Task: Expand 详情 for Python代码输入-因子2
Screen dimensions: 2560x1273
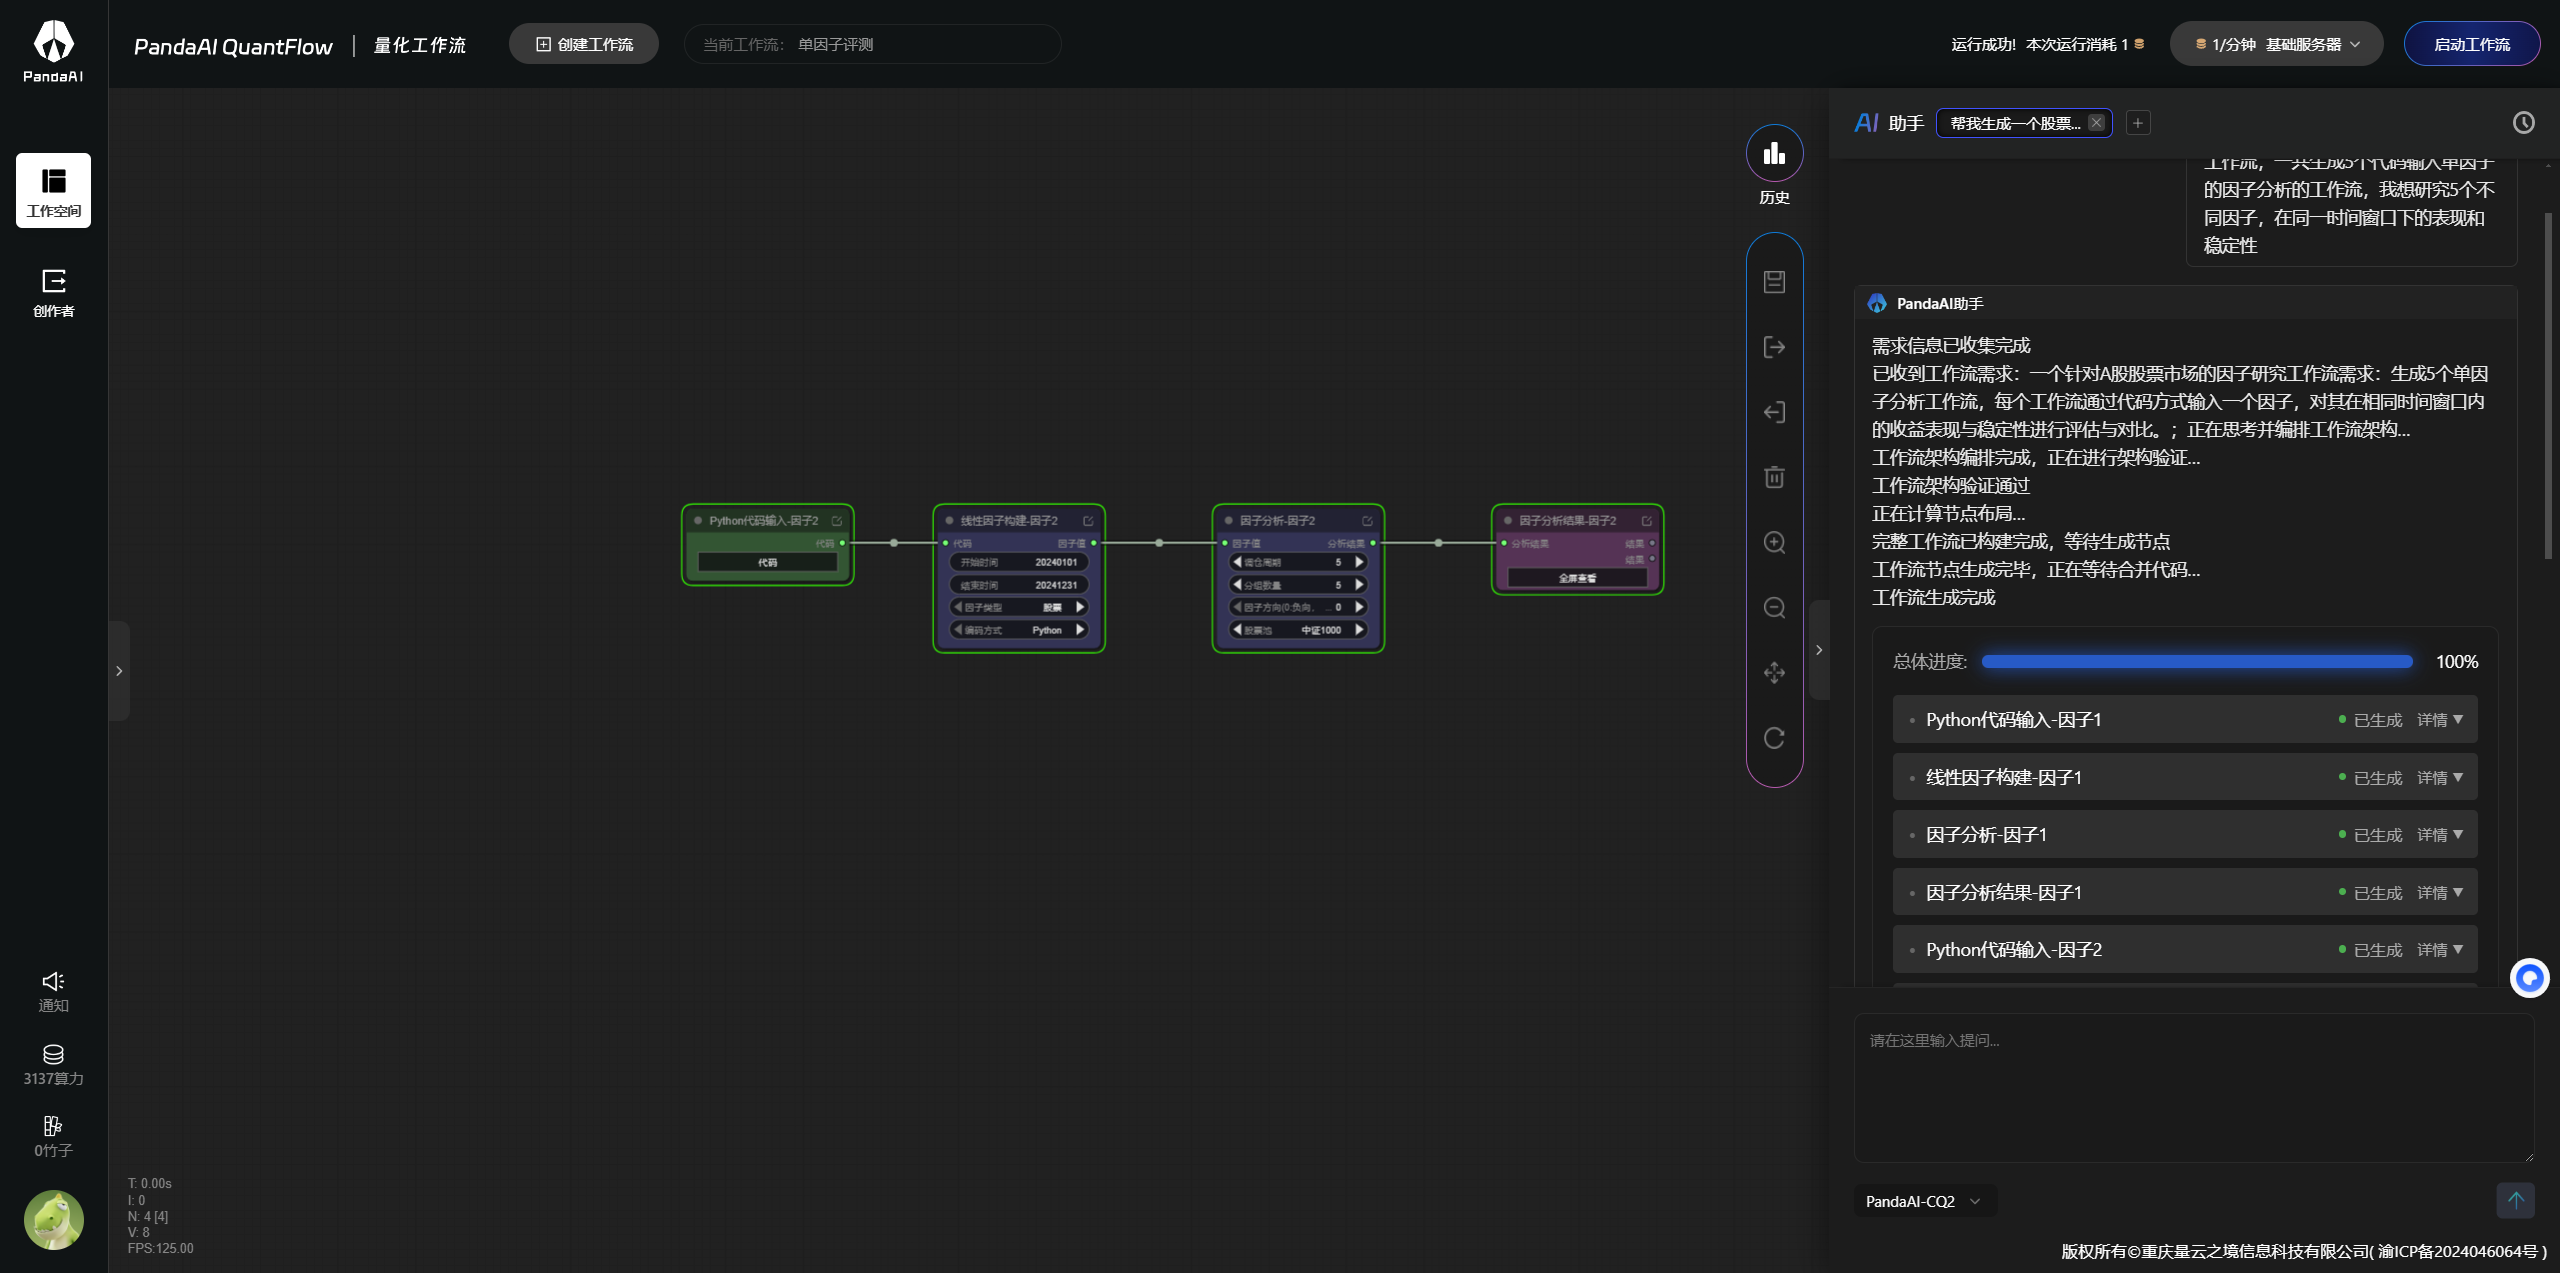Action: [x=2440, y=950]
